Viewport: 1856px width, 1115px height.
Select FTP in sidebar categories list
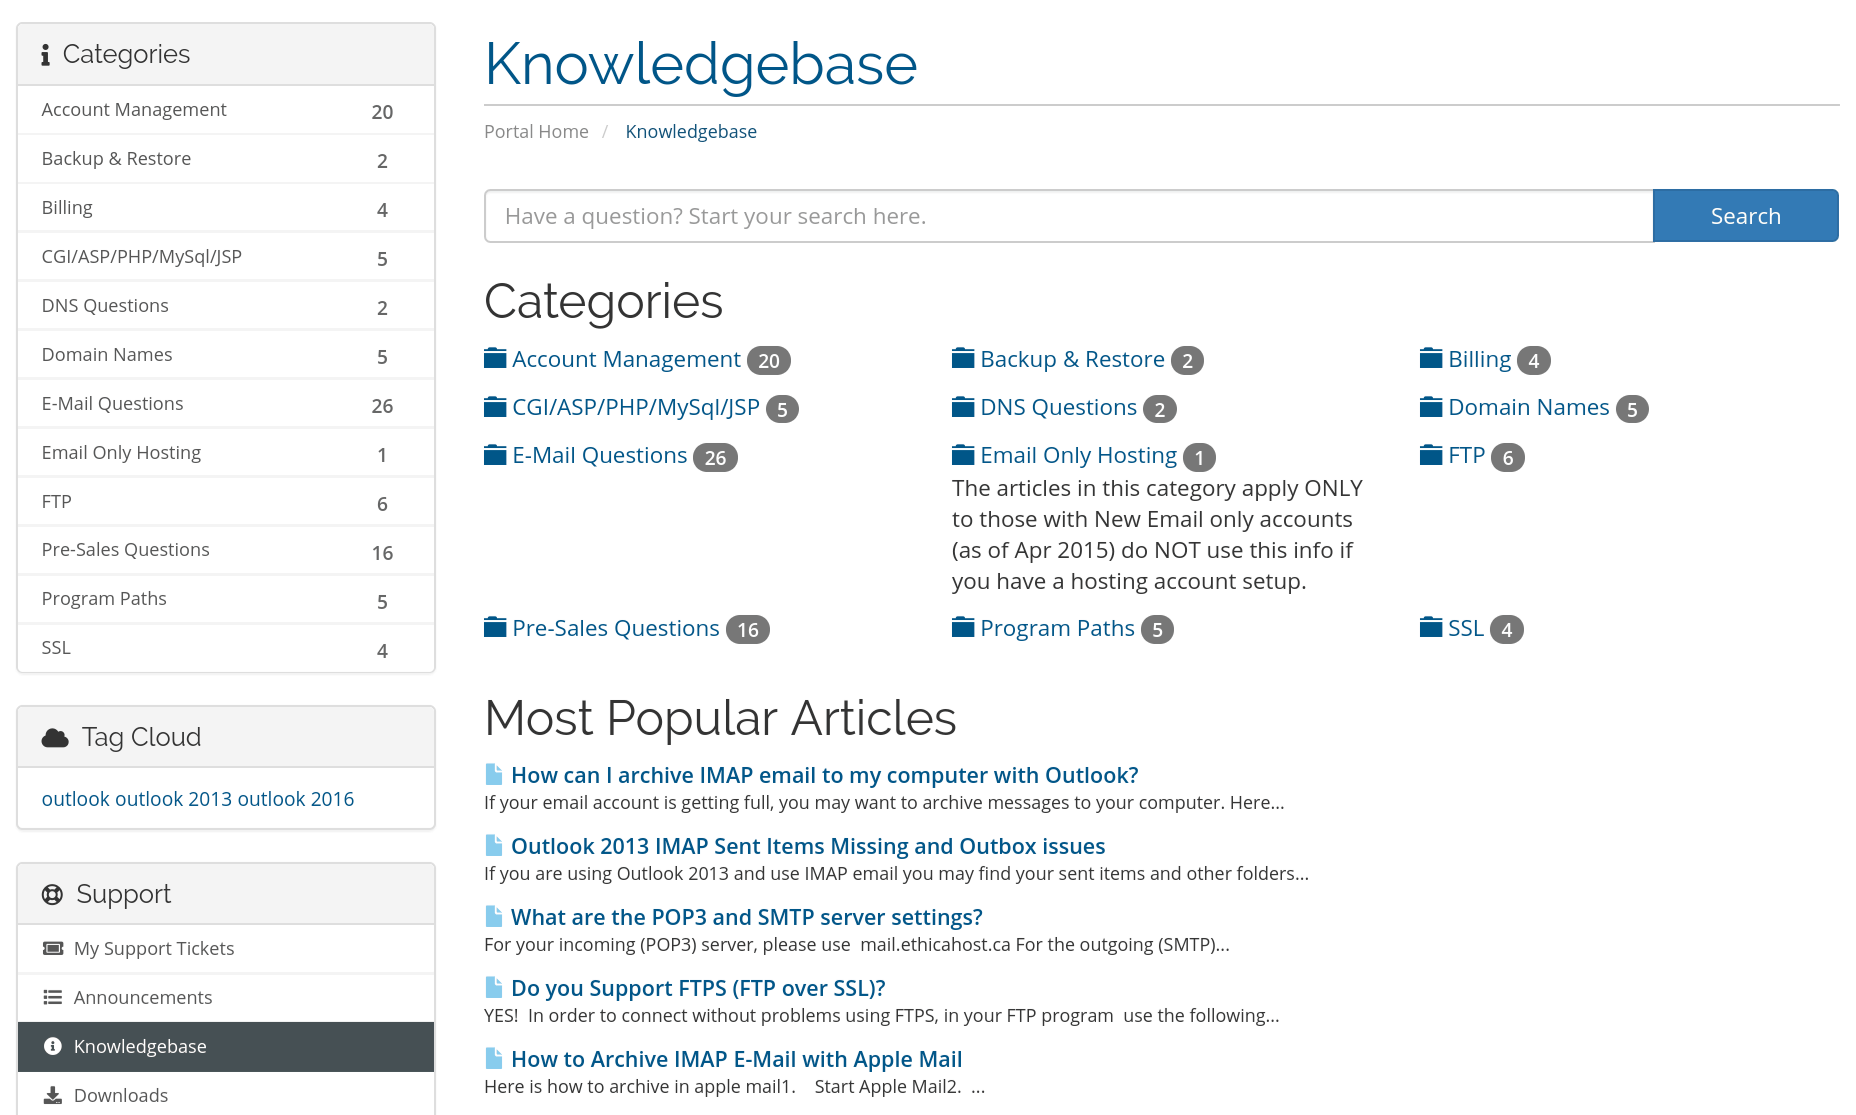[x=226, y=502]
